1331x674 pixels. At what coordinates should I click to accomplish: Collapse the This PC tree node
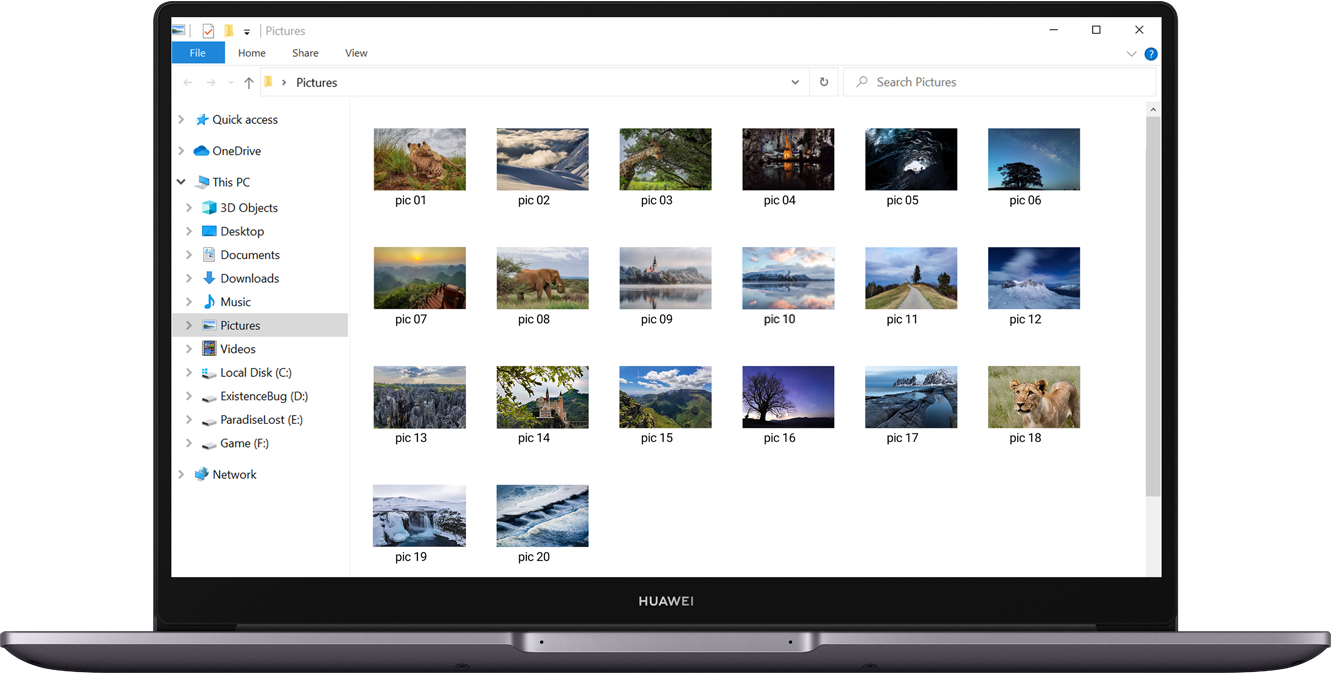pos(181,181)
